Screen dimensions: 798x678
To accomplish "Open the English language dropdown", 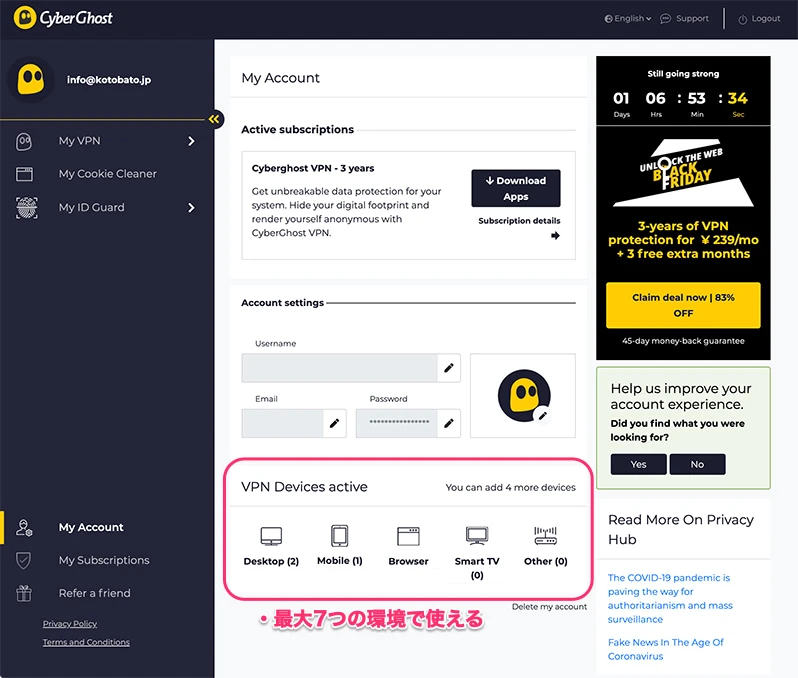I will click(628, 18).
